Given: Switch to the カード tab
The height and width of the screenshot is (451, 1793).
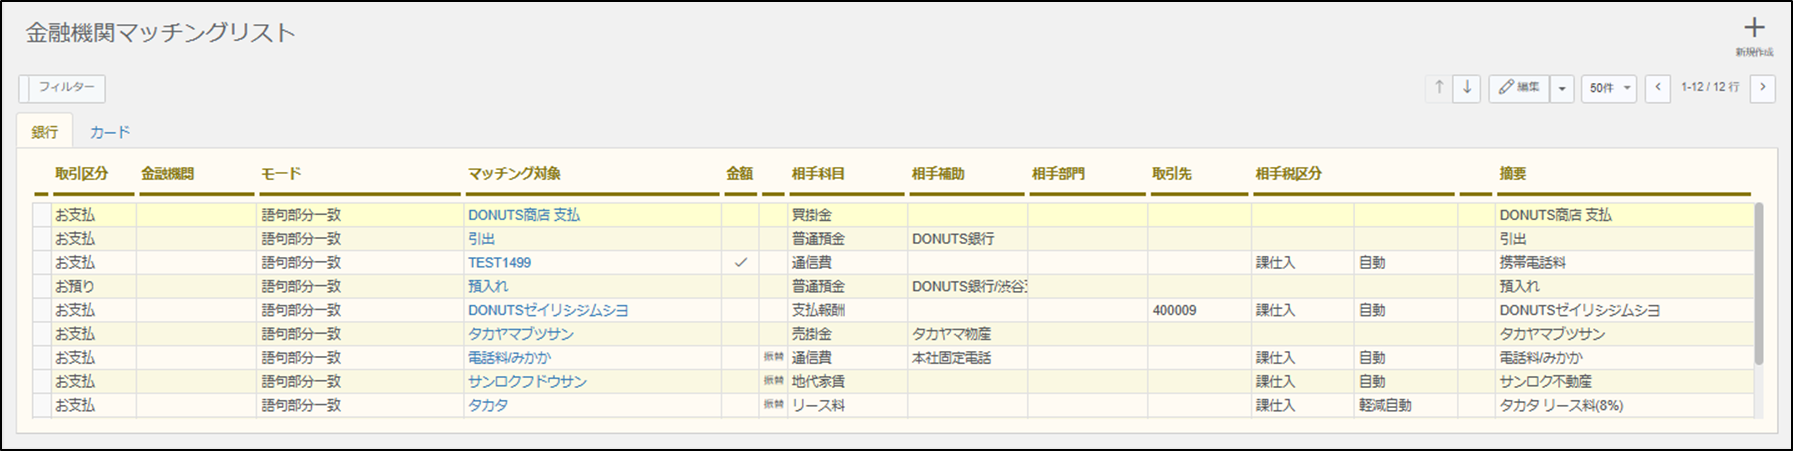Looking at the screenshot, I should click(x=110, y=132).
